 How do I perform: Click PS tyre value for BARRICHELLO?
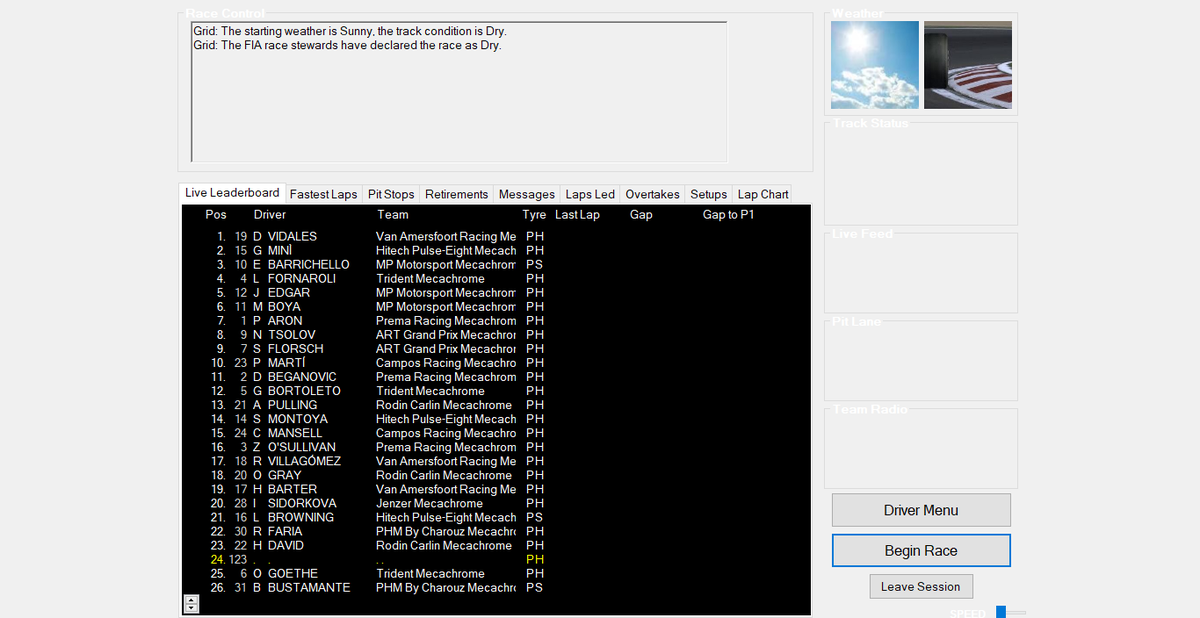point(534,264)
